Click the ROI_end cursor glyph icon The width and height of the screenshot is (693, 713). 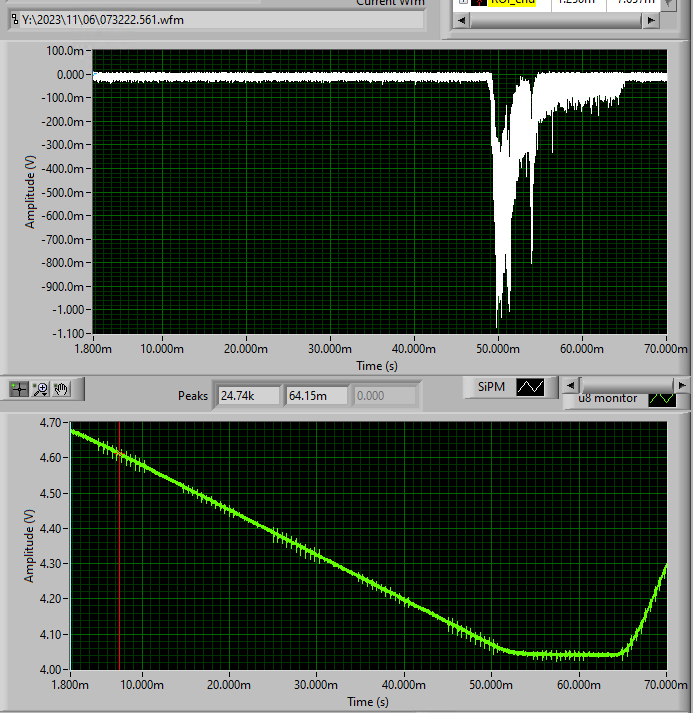coord(479,2)
